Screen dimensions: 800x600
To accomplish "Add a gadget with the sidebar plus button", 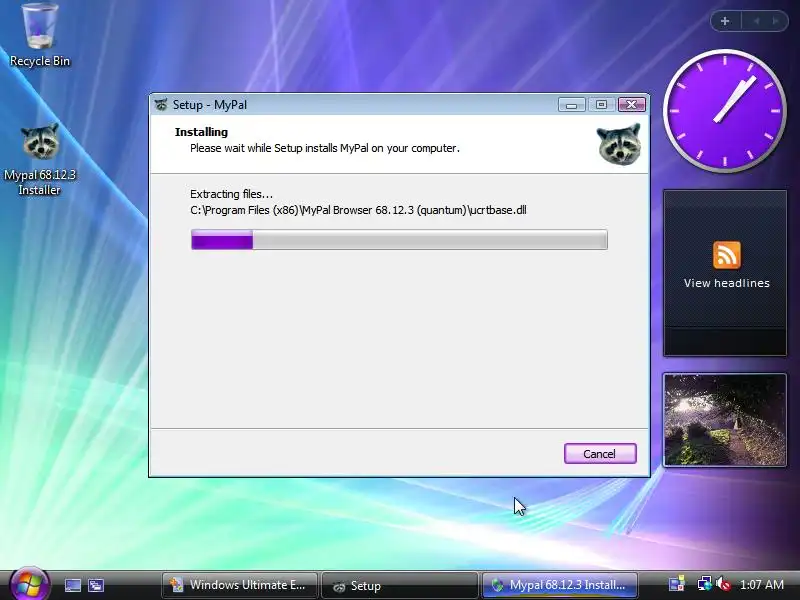I will [x=725, y=21].
